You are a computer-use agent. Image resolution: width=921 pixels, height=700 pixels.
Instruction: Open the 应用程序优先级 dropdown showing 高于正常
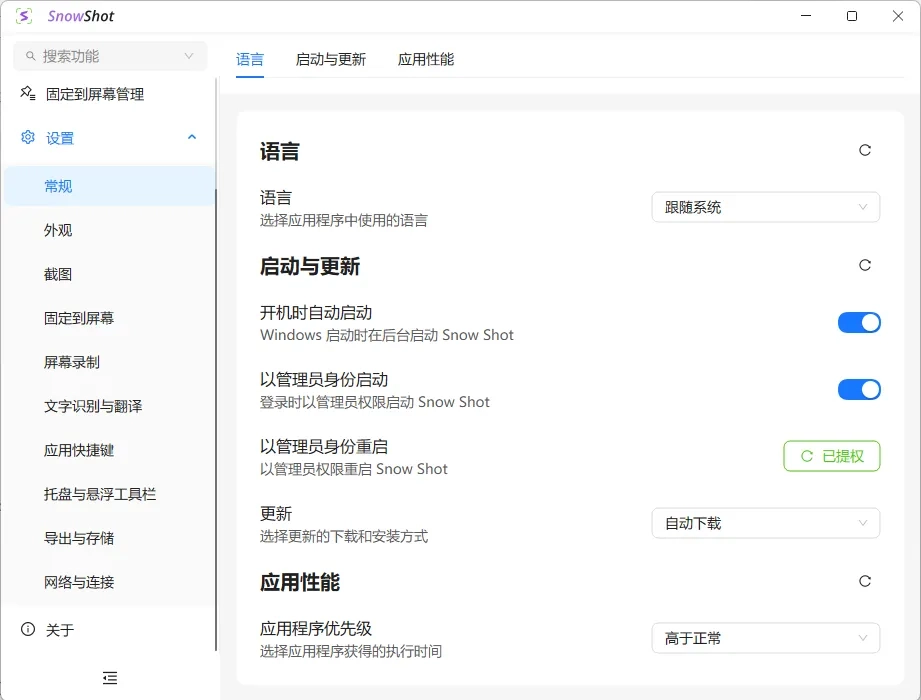(x=765, y=638)
